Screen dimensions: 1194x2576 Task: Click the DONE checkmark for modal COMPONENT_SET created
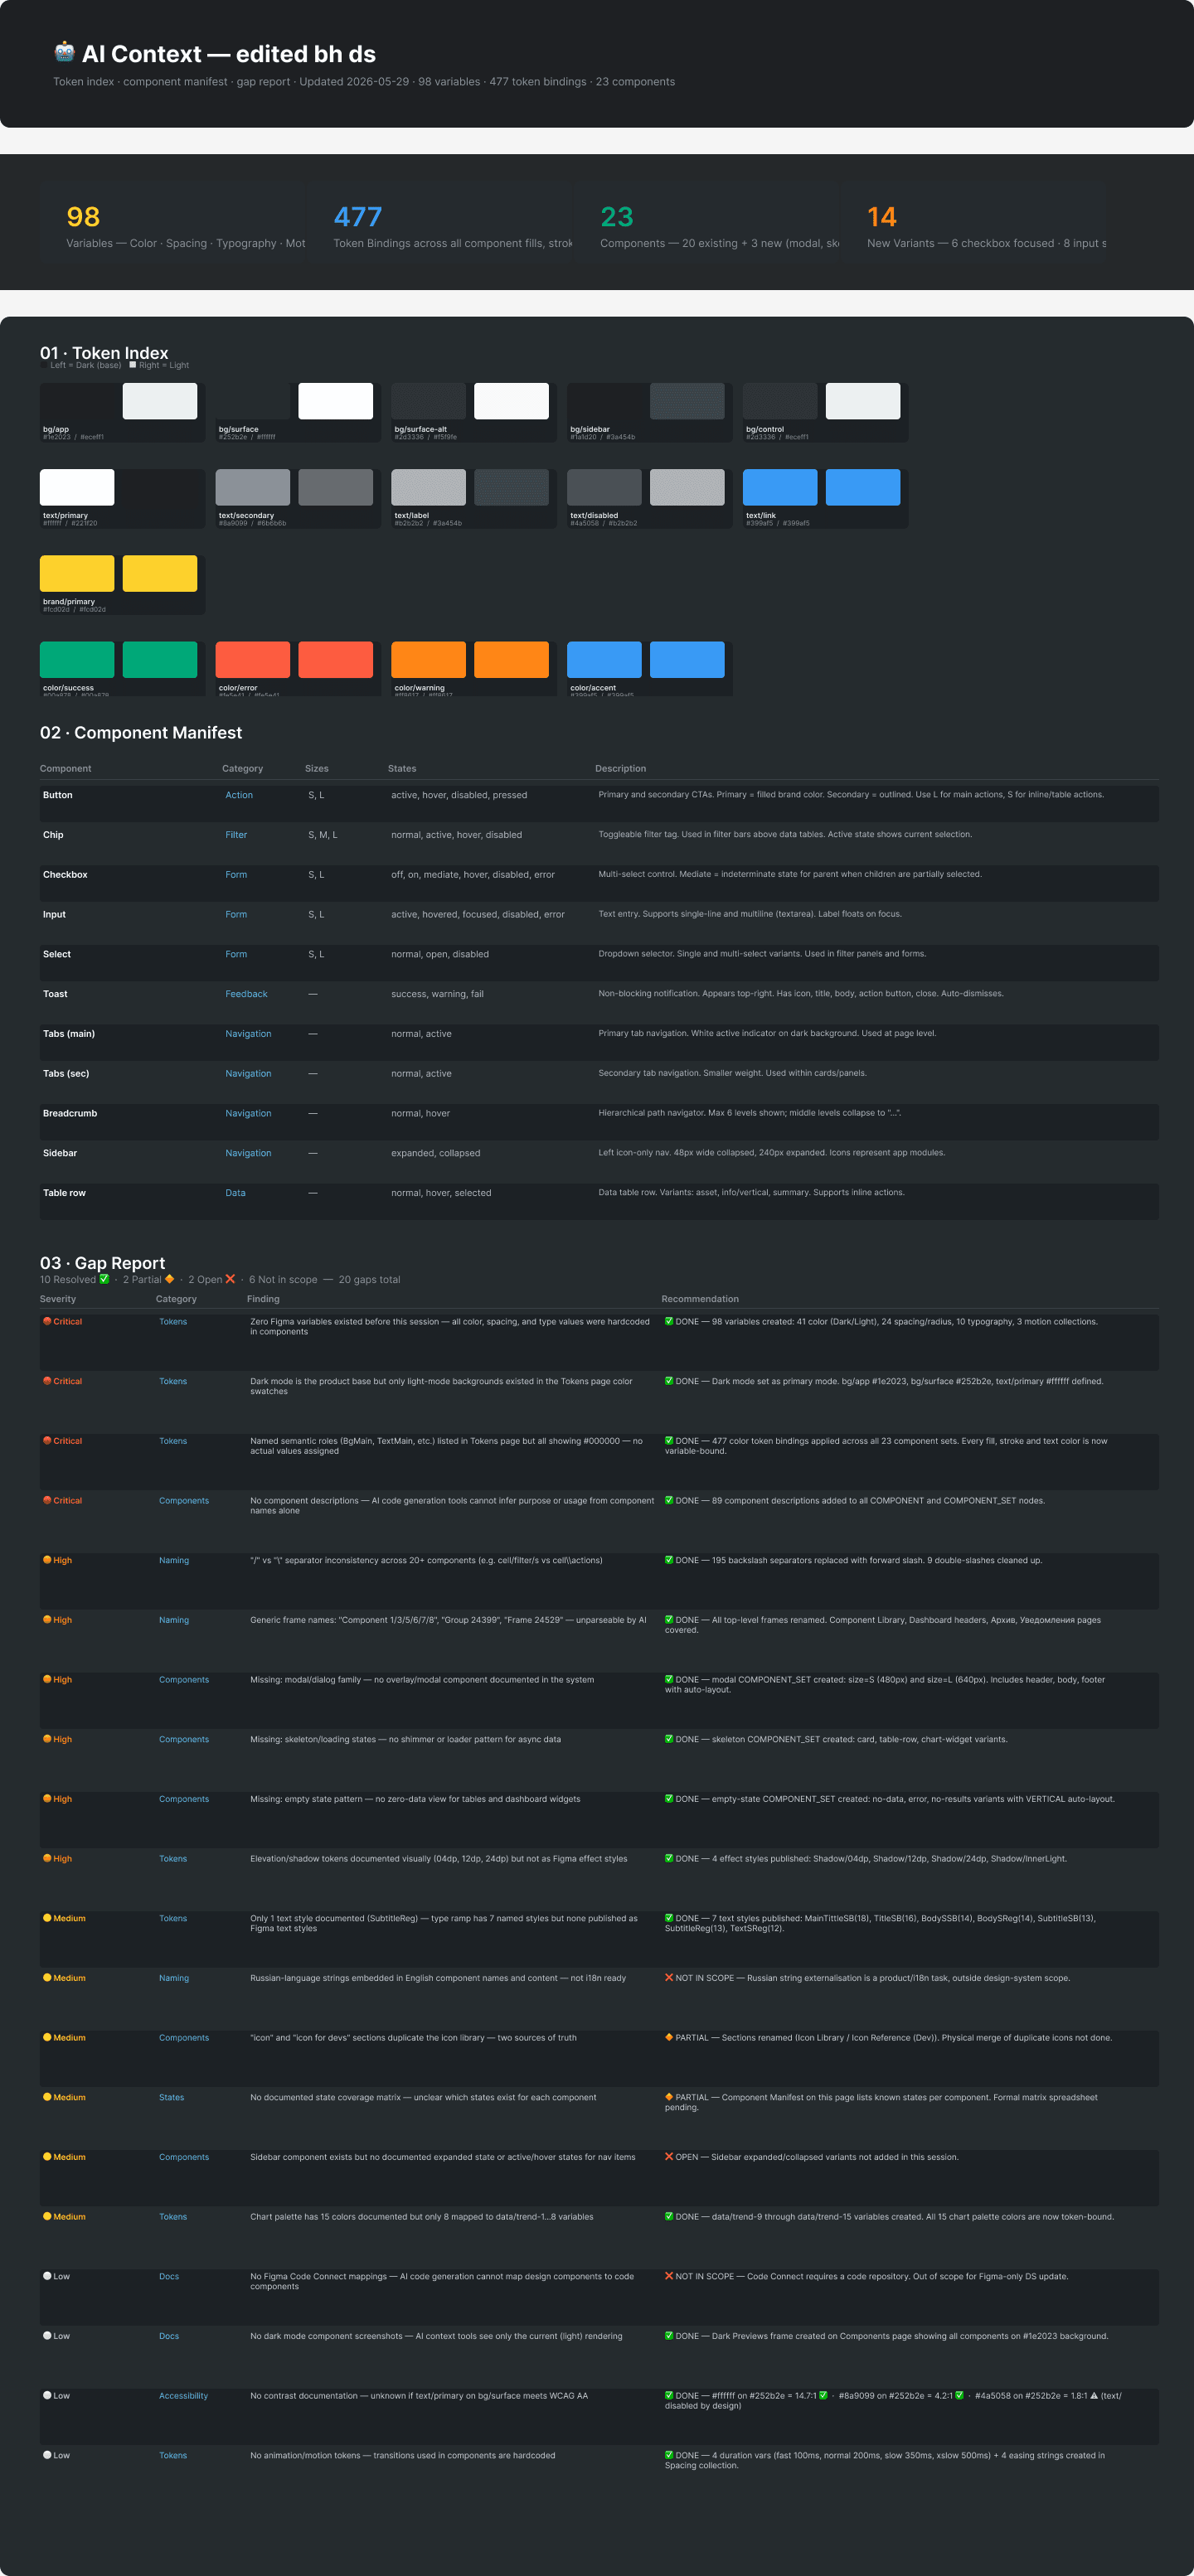tap(669, 1679)
